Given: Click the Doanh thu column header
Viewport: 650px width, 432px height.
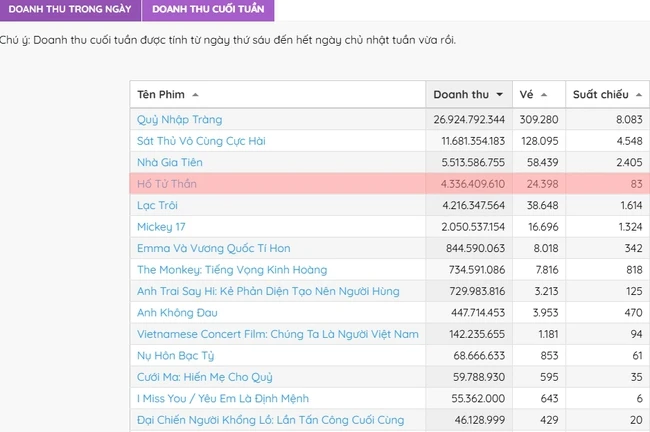Looking at the screenshot, I should pos(469,95).
